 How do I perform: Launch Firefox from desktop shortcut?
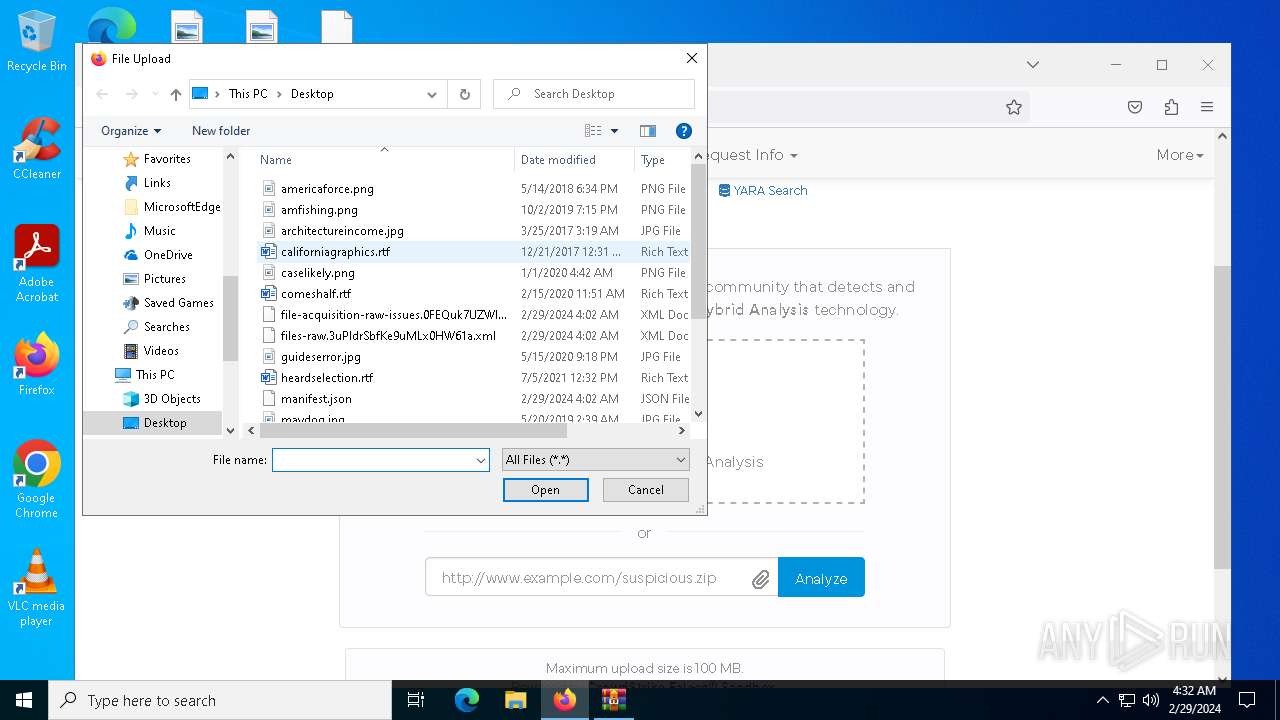(37, 365)
